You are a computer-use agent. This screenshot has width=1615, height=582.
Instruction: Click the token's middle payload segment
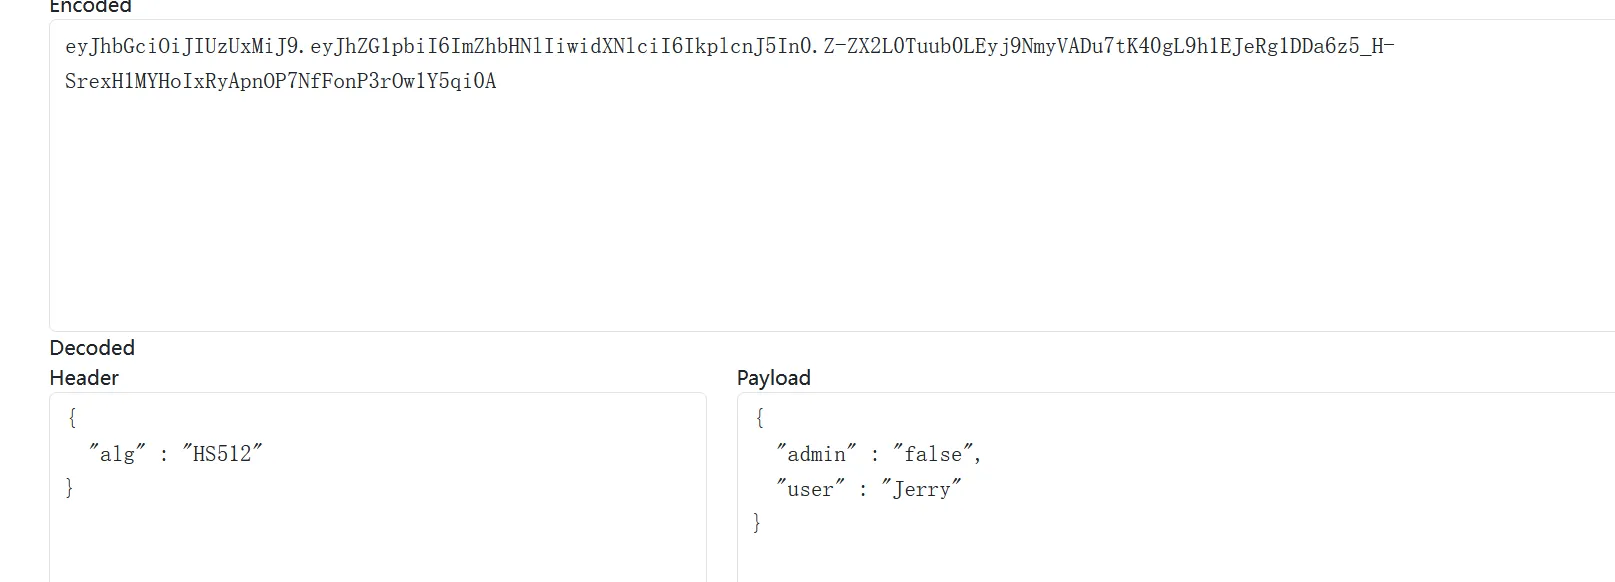tap(562, 46)
